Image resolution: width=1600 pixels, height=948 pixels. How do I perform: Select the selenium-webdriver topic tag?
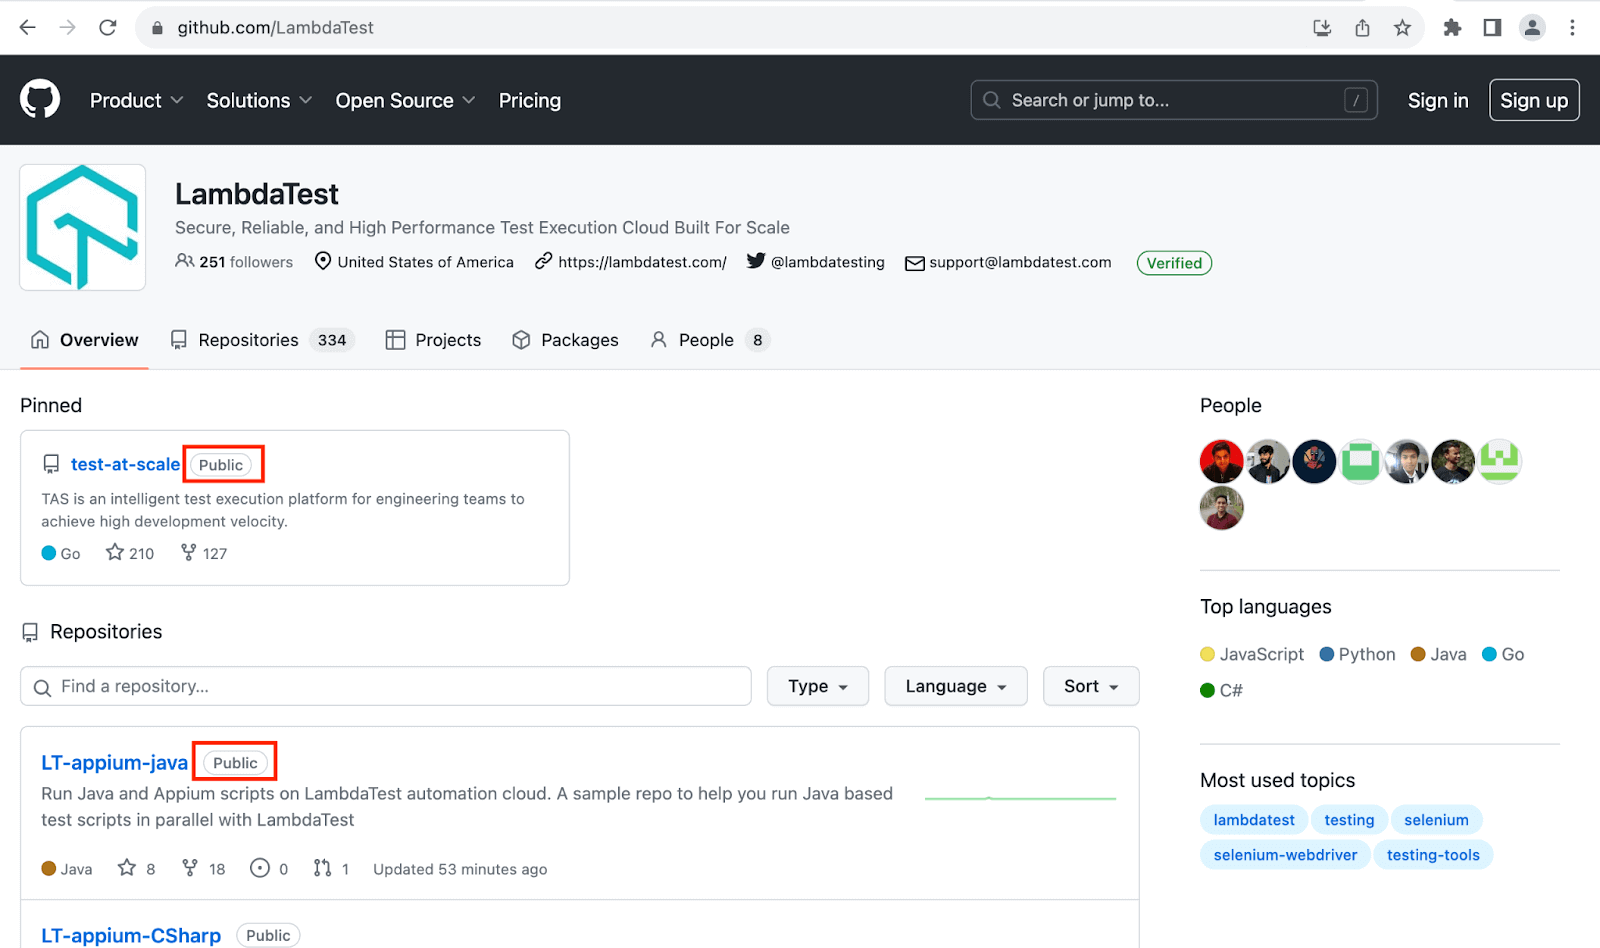tap(1285, 855)
